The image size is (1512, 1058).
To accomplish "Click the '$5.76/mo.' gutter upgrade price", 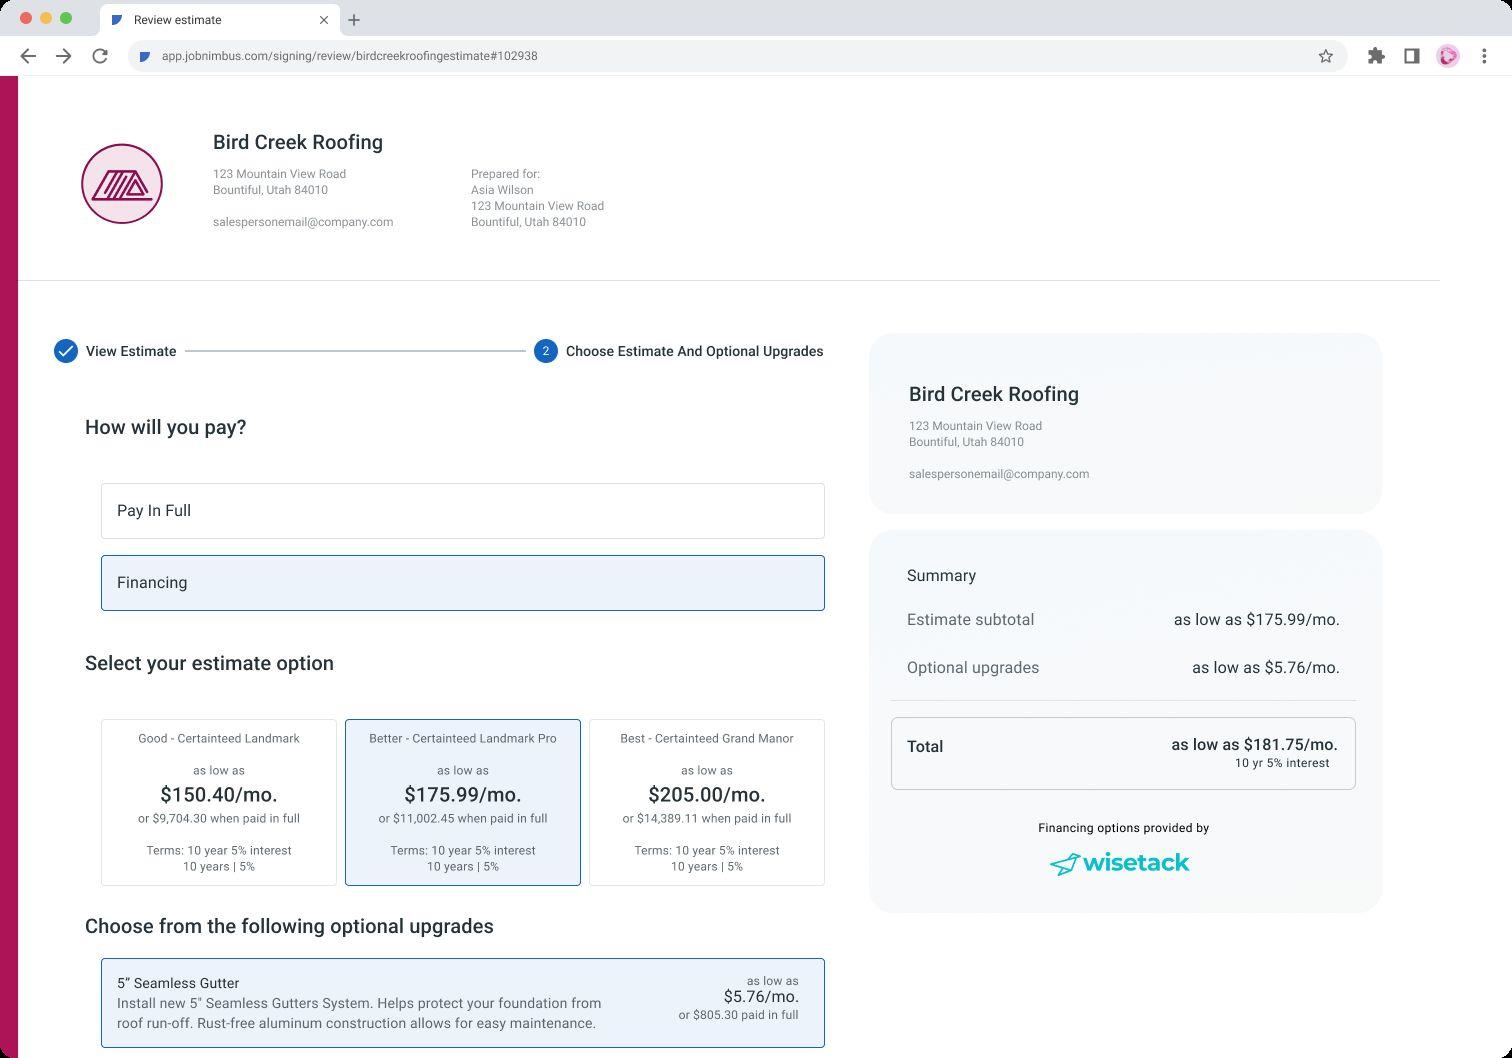I will point(761,997).
